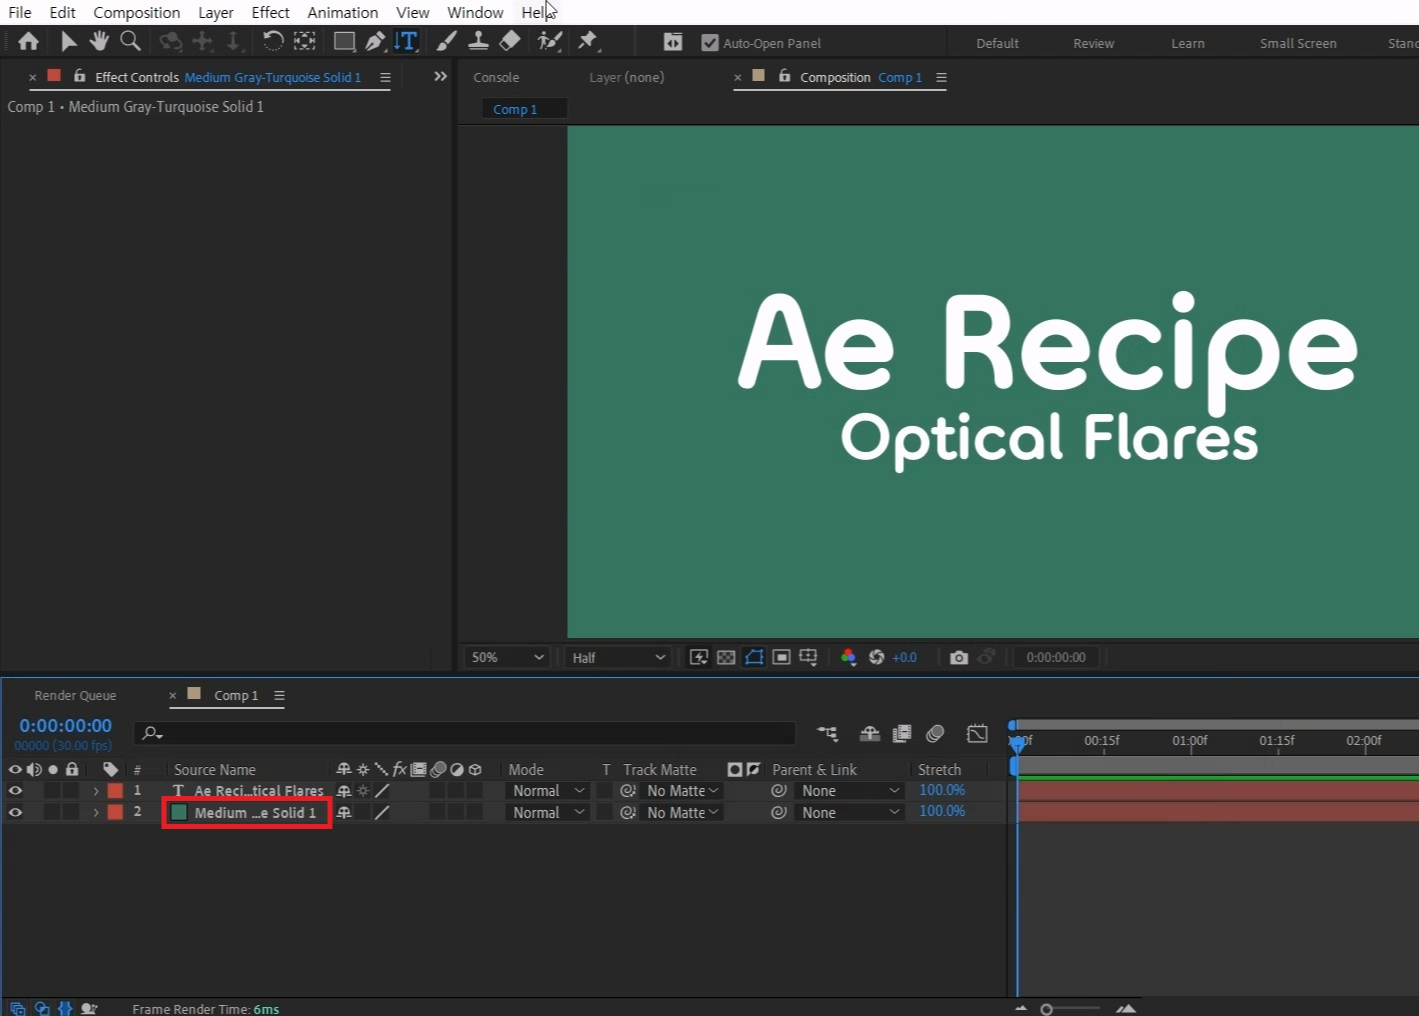This screenshot has height=1016, width=1419.
Task: Open the resolution Half dropdown
Action: pos(618,657)
